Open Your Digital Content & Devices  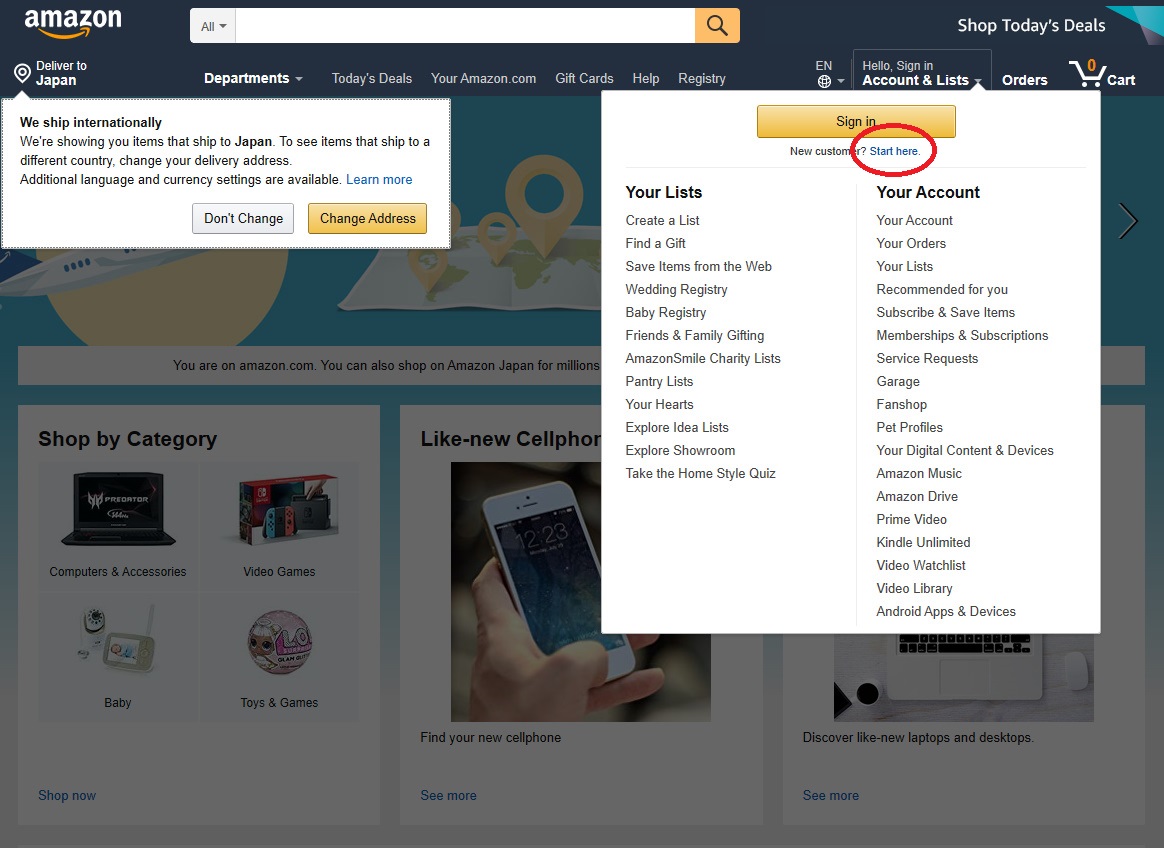pos(964,451)
